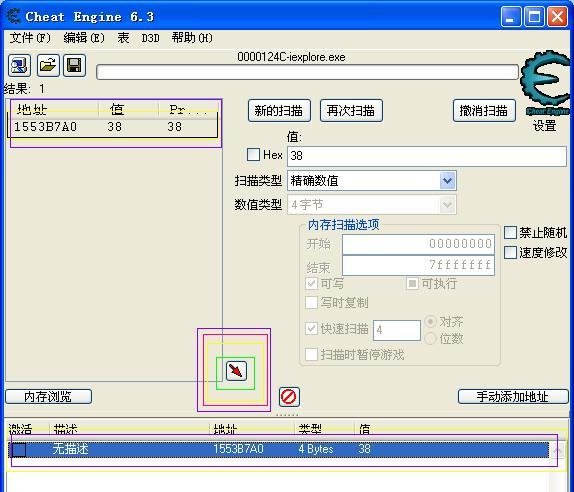Viewport: 574px width, 492px height.
Task: Open the 编辑(E) menu
Action: point(84,38)
